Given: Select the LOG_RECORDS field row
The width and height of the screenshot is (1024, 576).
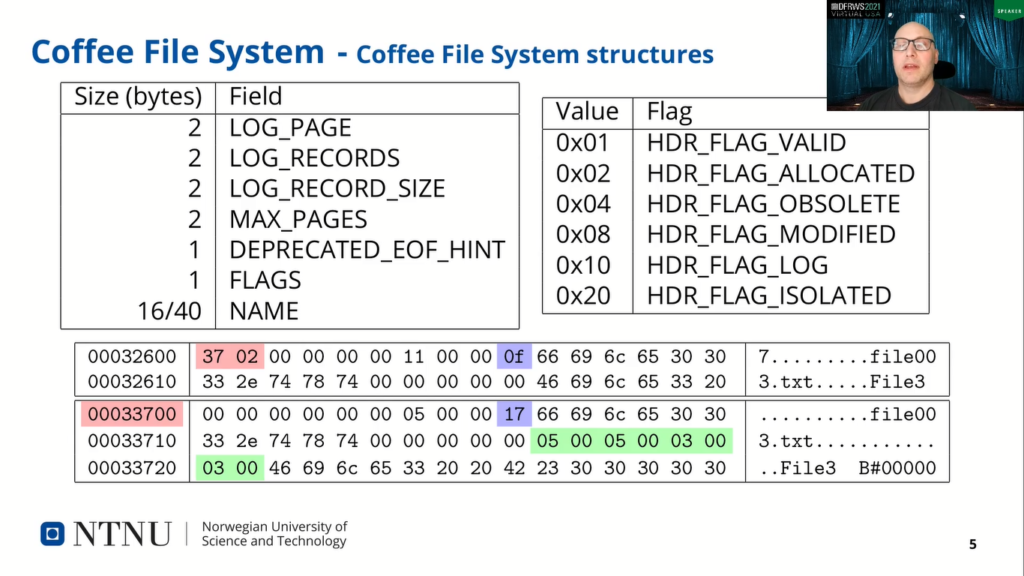Looking at the screenshot, I should point(290,158).
